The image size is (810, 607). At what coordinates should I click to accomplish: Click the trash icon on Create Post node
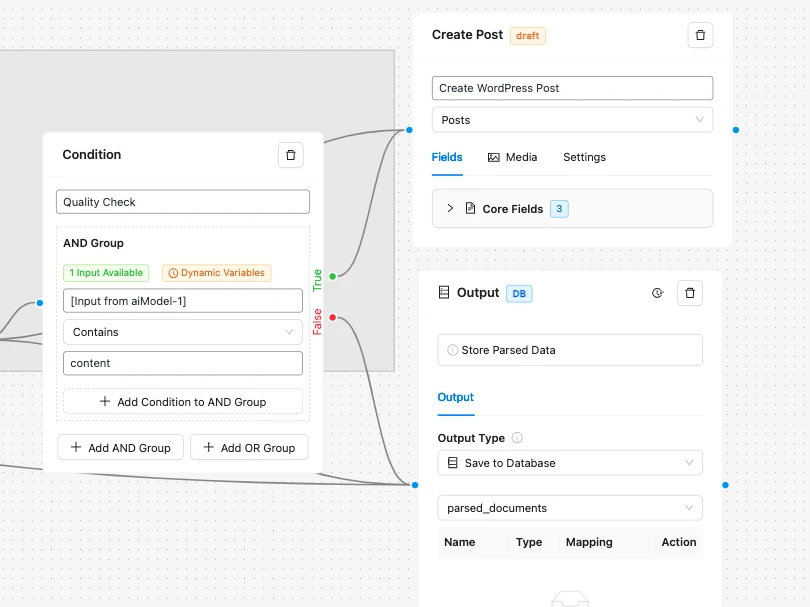tap(700, 35)
